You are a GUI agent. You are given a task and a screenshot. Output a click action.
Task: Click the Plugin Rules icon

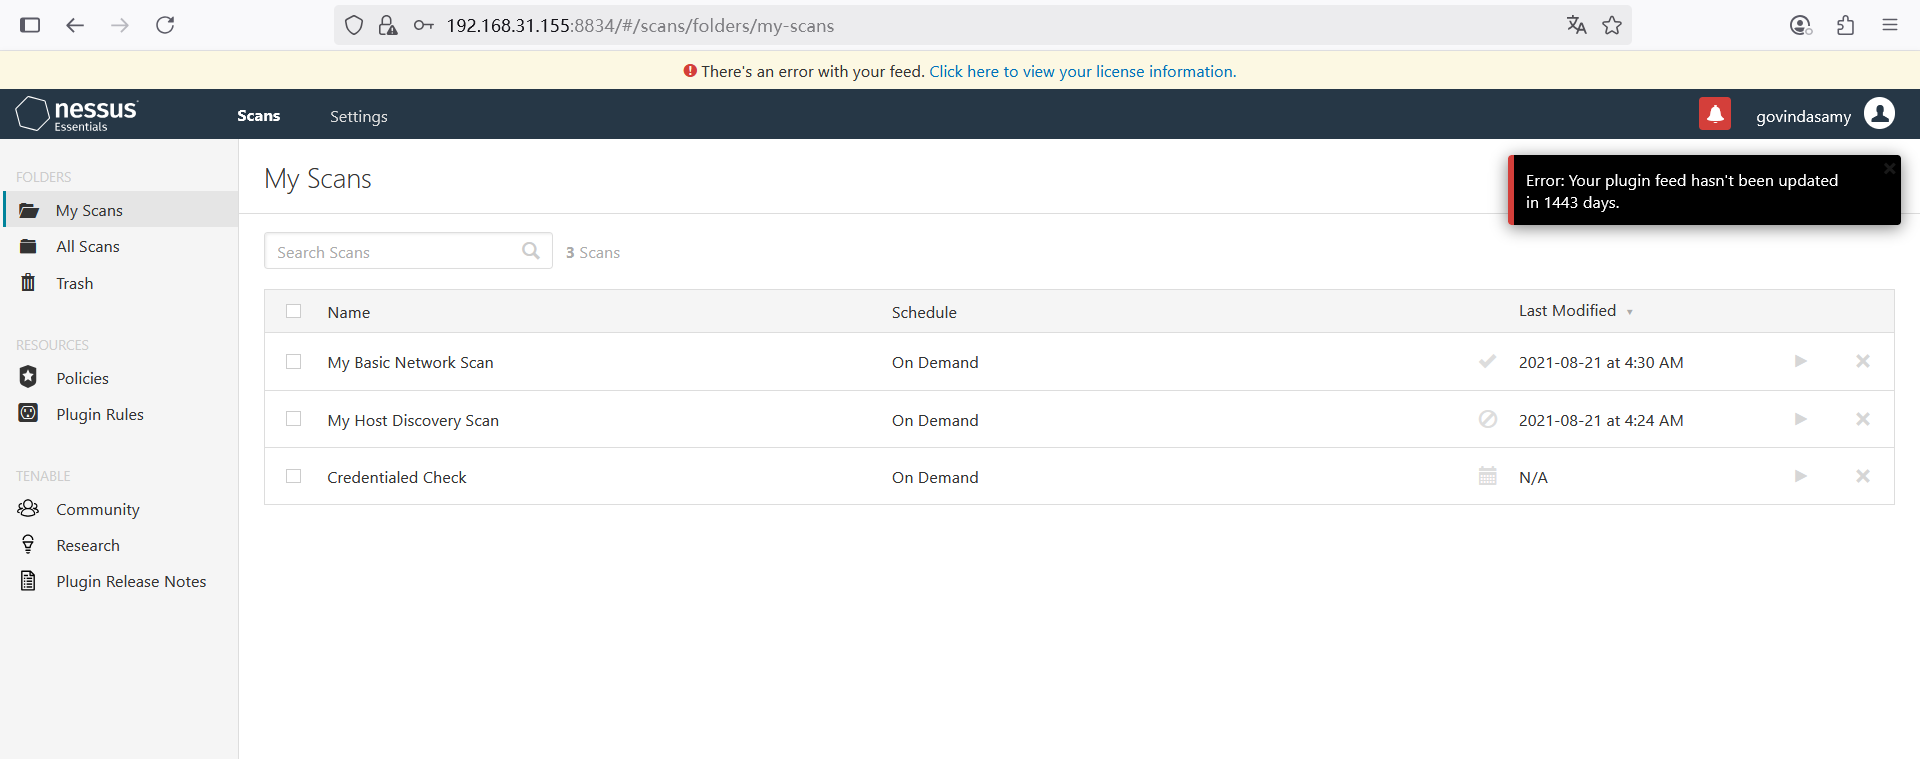(x=28, y=413)
